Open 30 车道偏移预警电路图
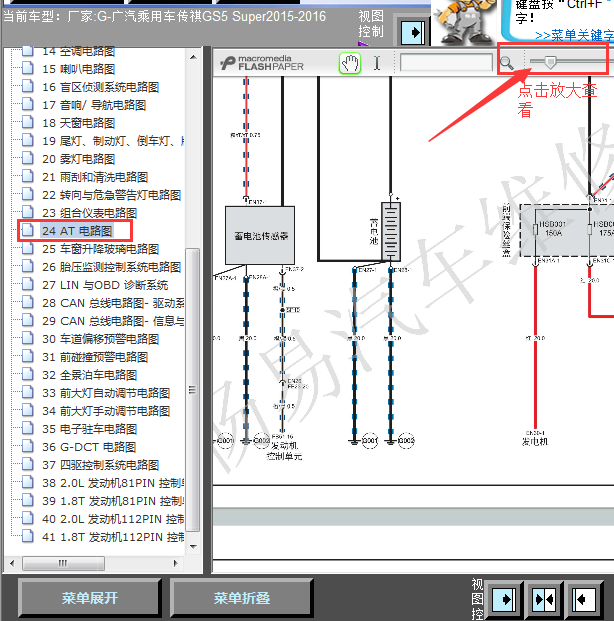 (101, 339)
